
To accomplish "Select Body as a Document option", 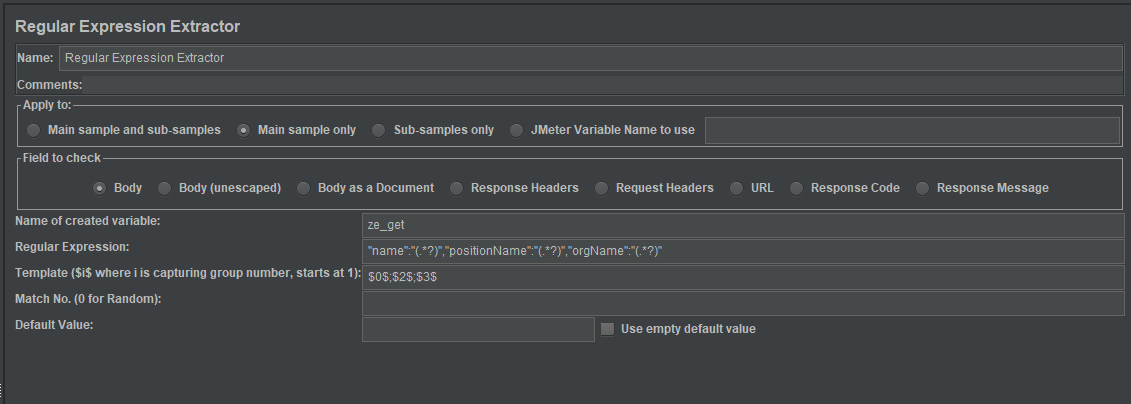I will click(304, 188).
